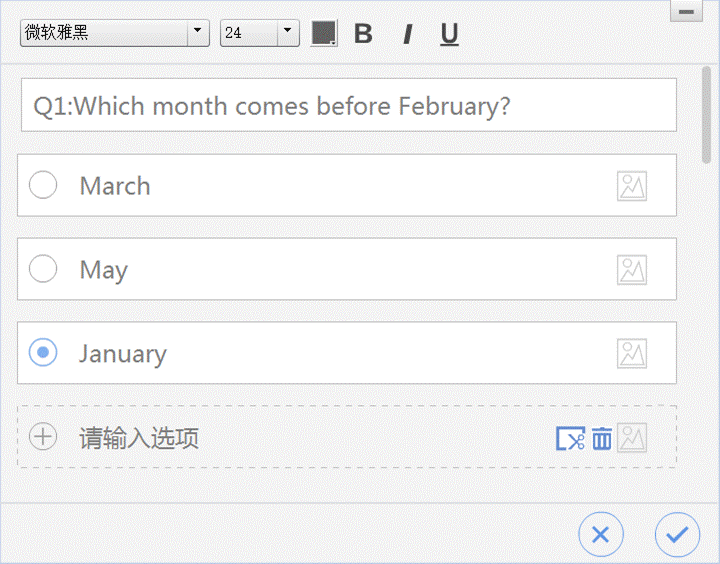Add new option with the plus icon
Image resolution: width=720 pixels, height=564 pixels.
pos(43,436)
